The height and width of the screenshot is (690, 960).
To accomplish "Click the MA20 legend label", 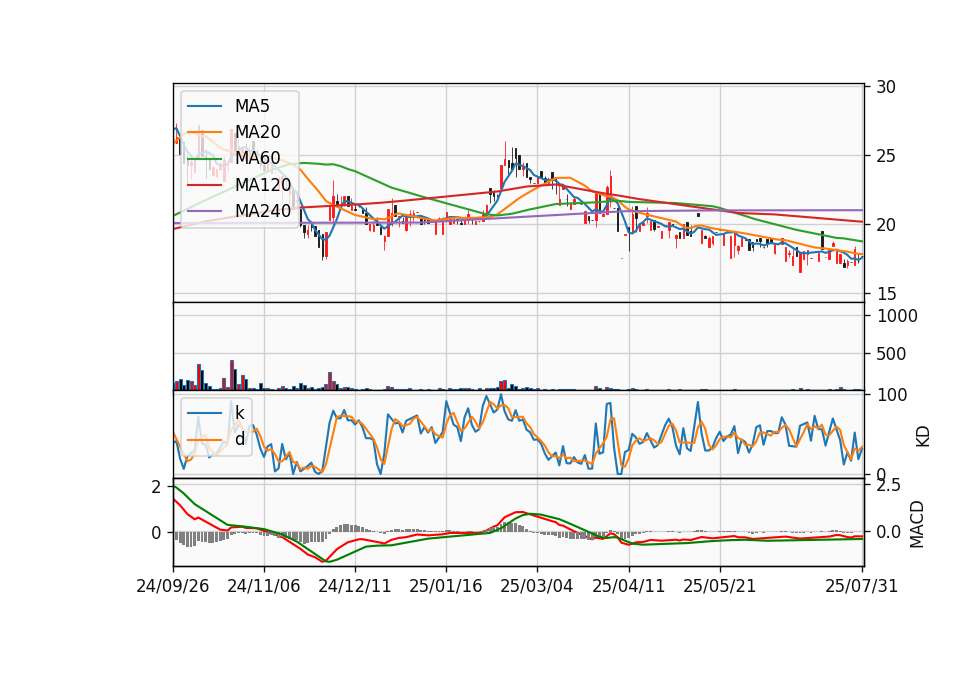I will pyautogui.click(x=257, y=132).
